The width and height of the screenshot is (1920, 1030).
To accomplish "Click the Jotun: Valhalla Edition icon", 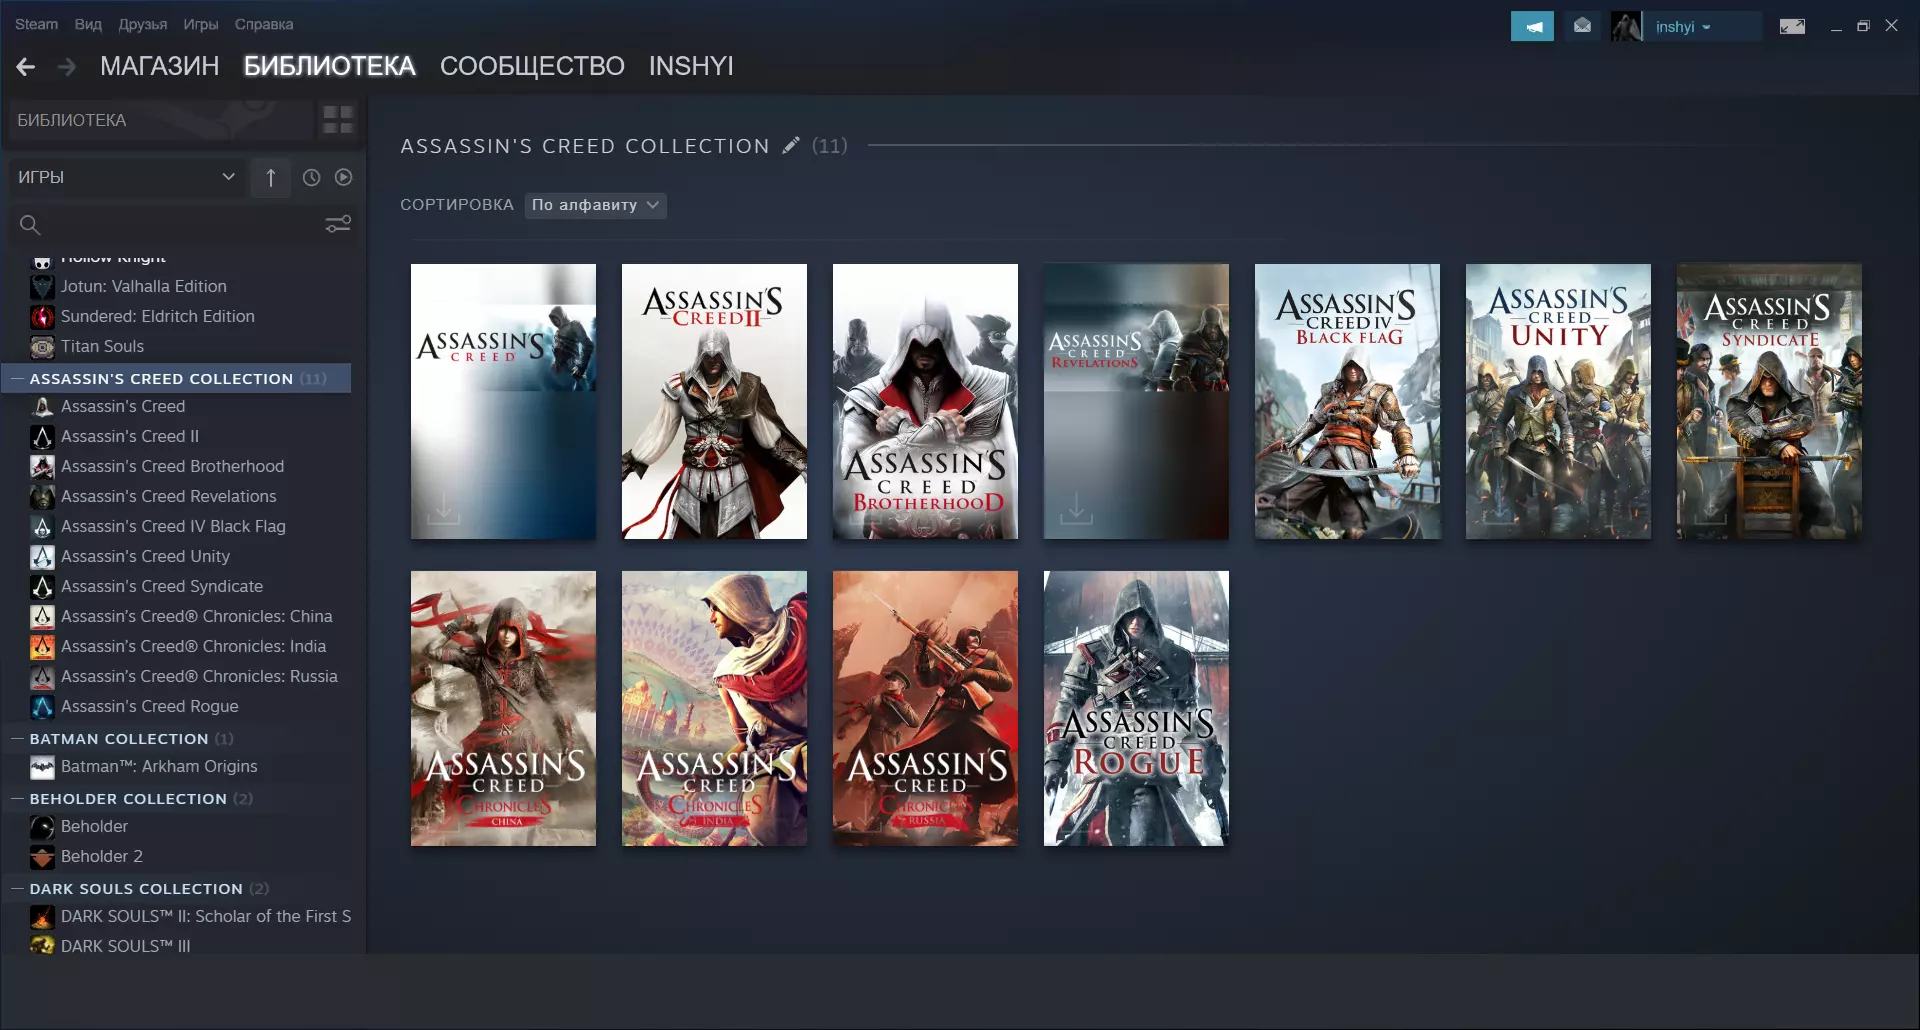I will point(42,287).
